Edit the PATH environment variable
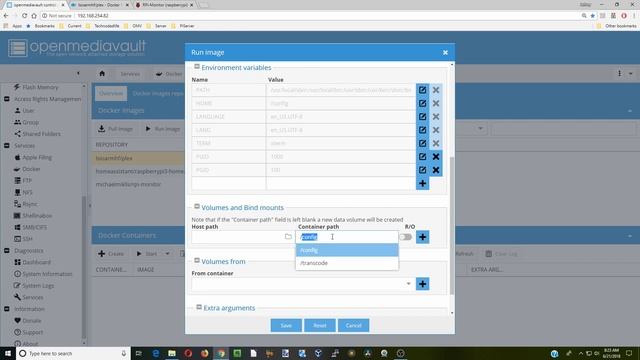This screenshot has height=360, width=640. coord(422,90)
